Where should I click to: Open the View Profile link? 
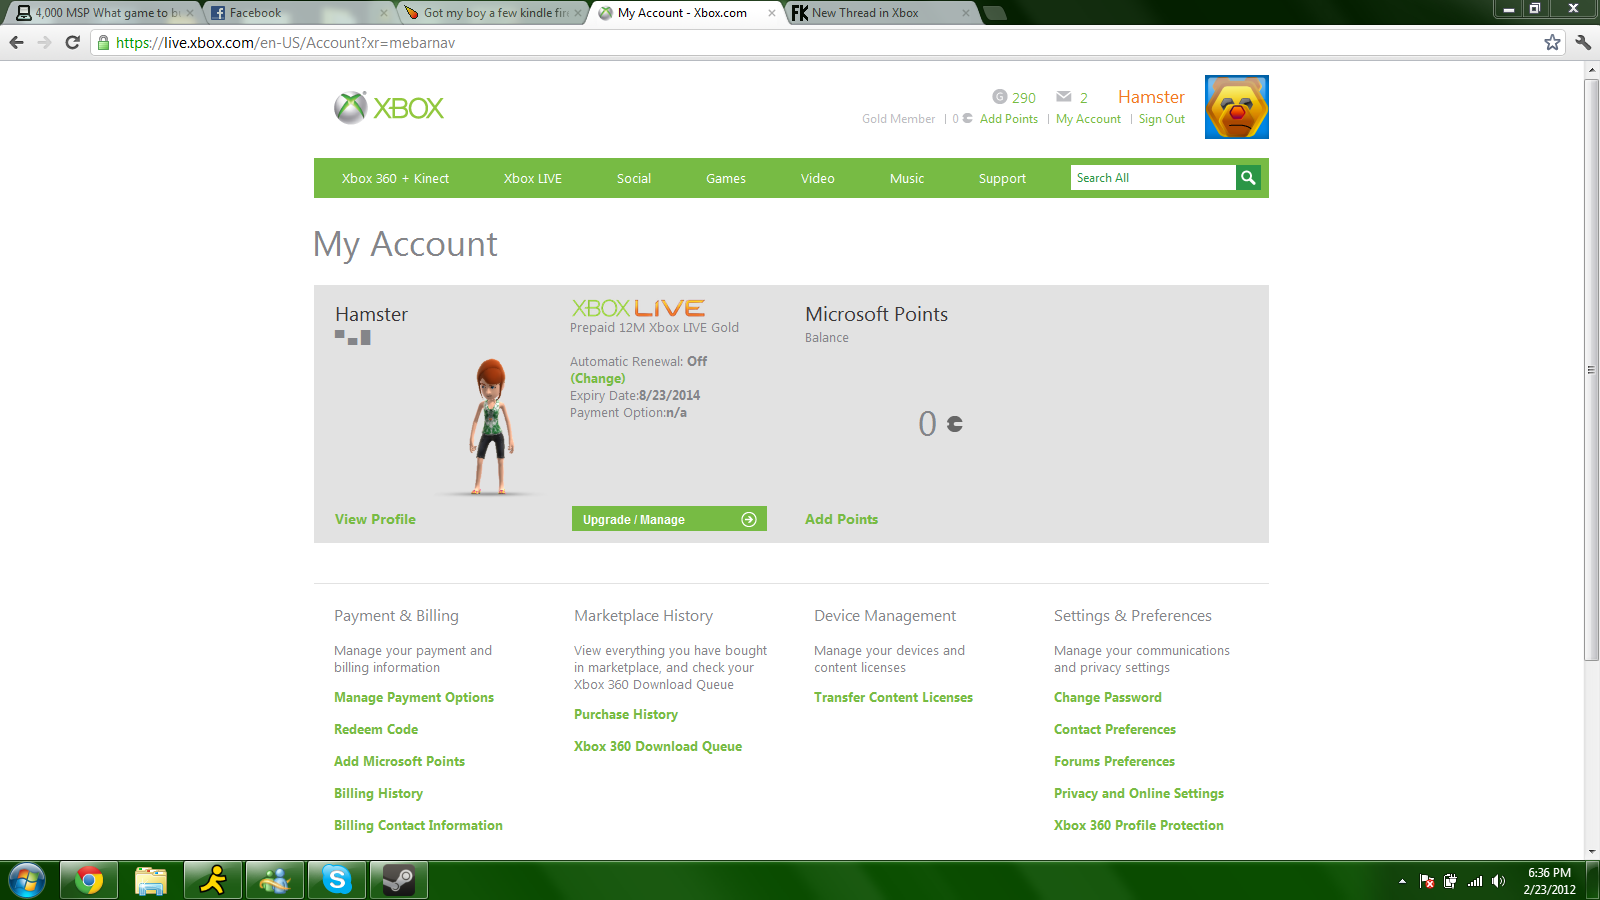pyautogui.click(x=375, y=519)
